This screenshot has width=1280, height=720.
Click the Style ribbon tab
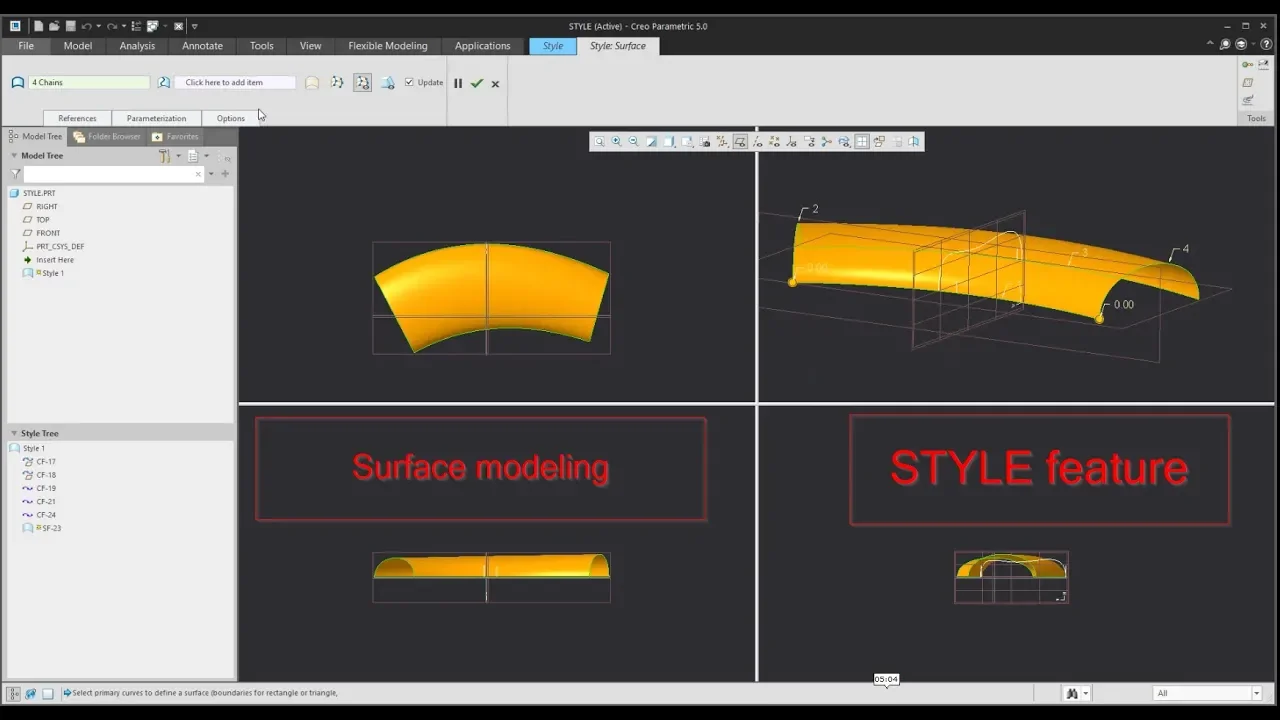[553, 46]
